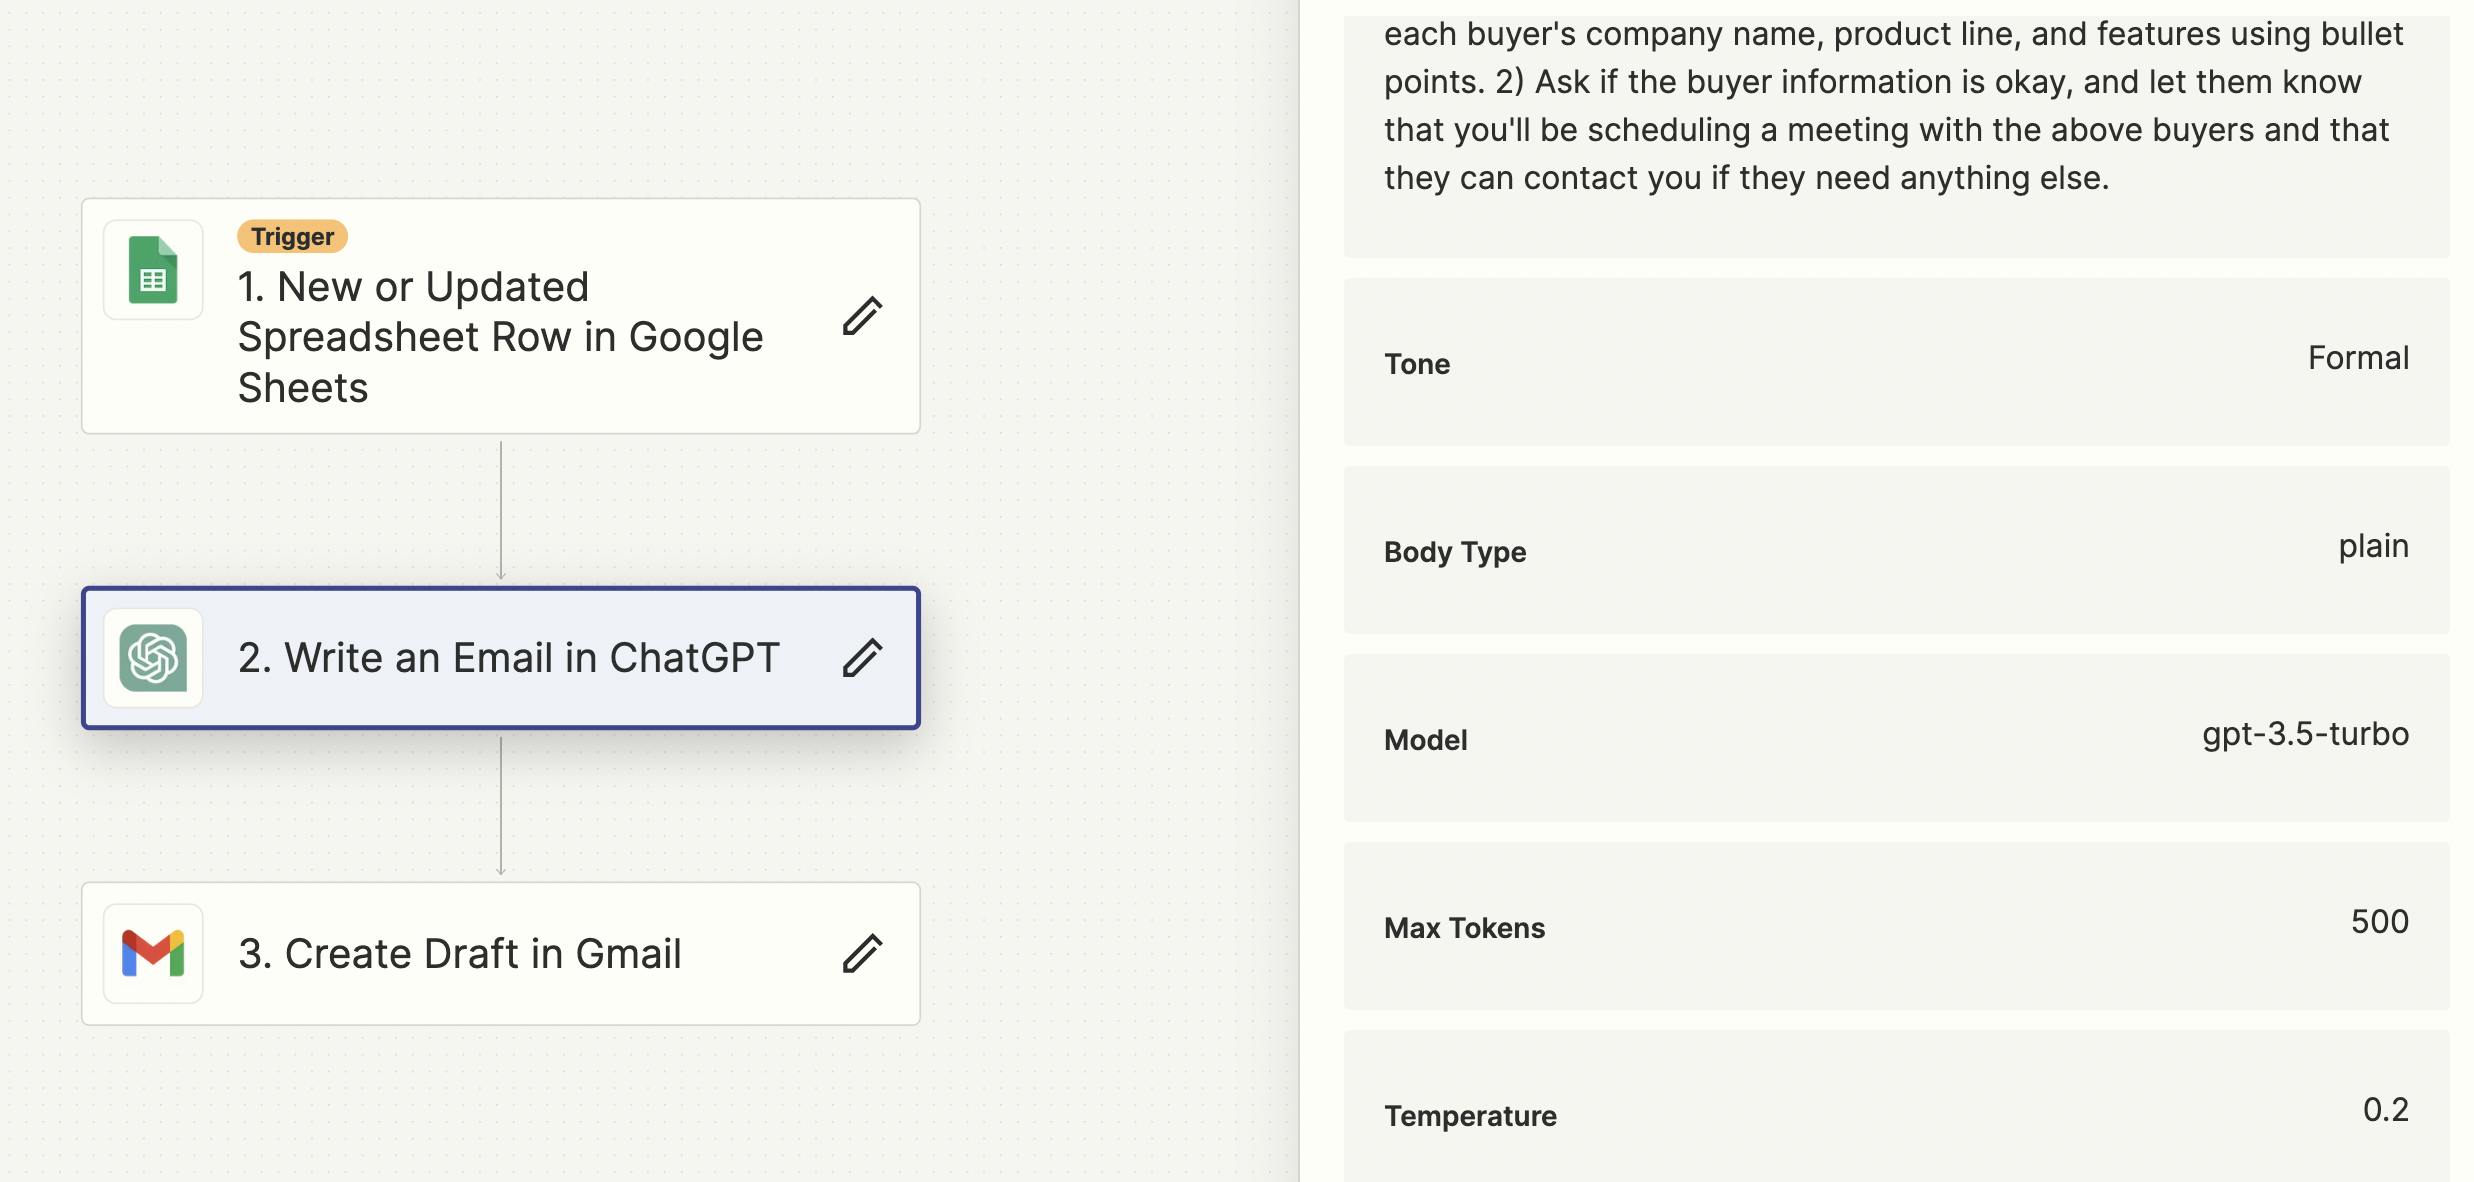Select step 1 New or Updated Spreadsheet Row
Screen dimensions: 2474x1182
click(501, 316)
